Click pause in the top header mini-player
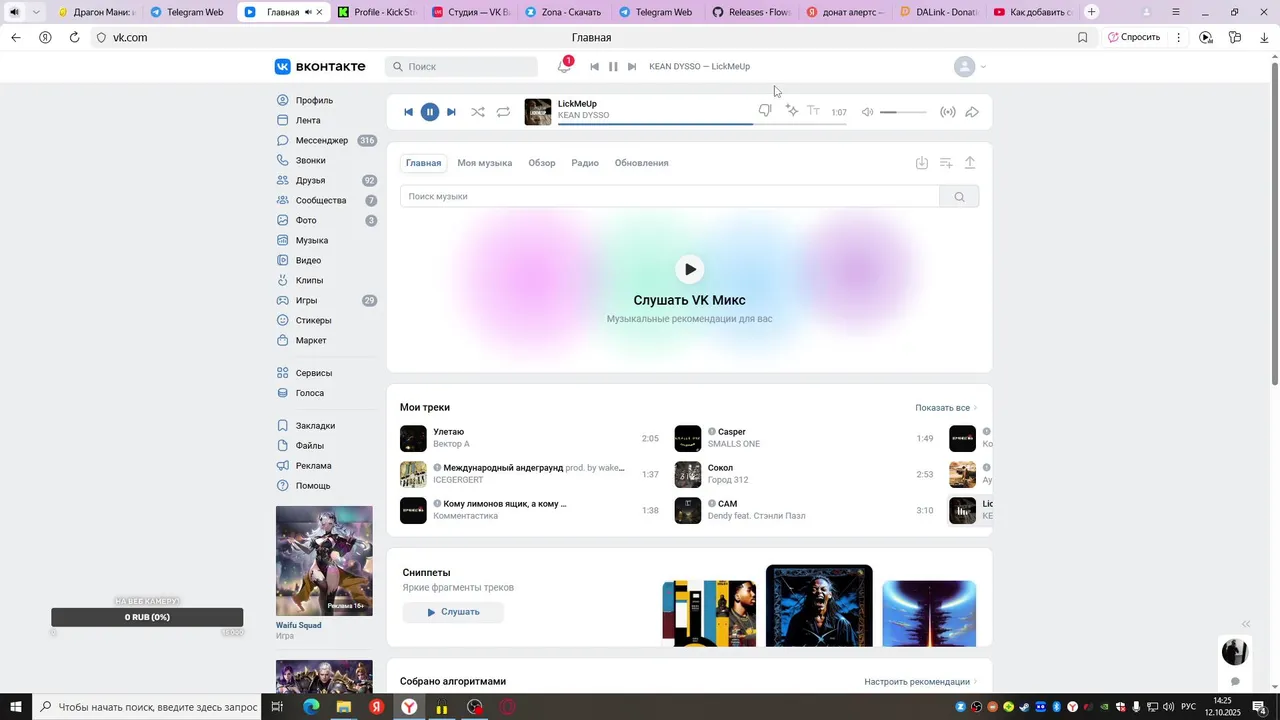The height and width of the screenshot is (720, 1280). (x=613, y=66)
